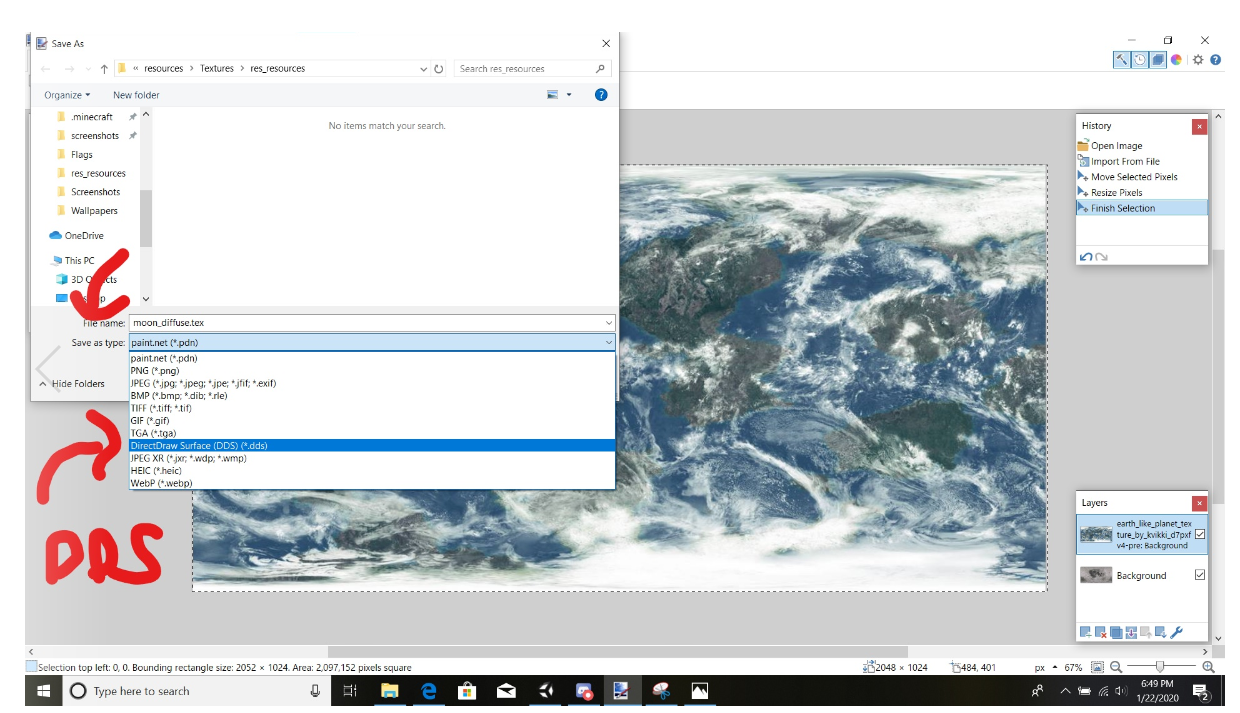This screenshot has width=1240, height=713.
Task: Toggle visibility of Background layer
Action: [1199, 575]
